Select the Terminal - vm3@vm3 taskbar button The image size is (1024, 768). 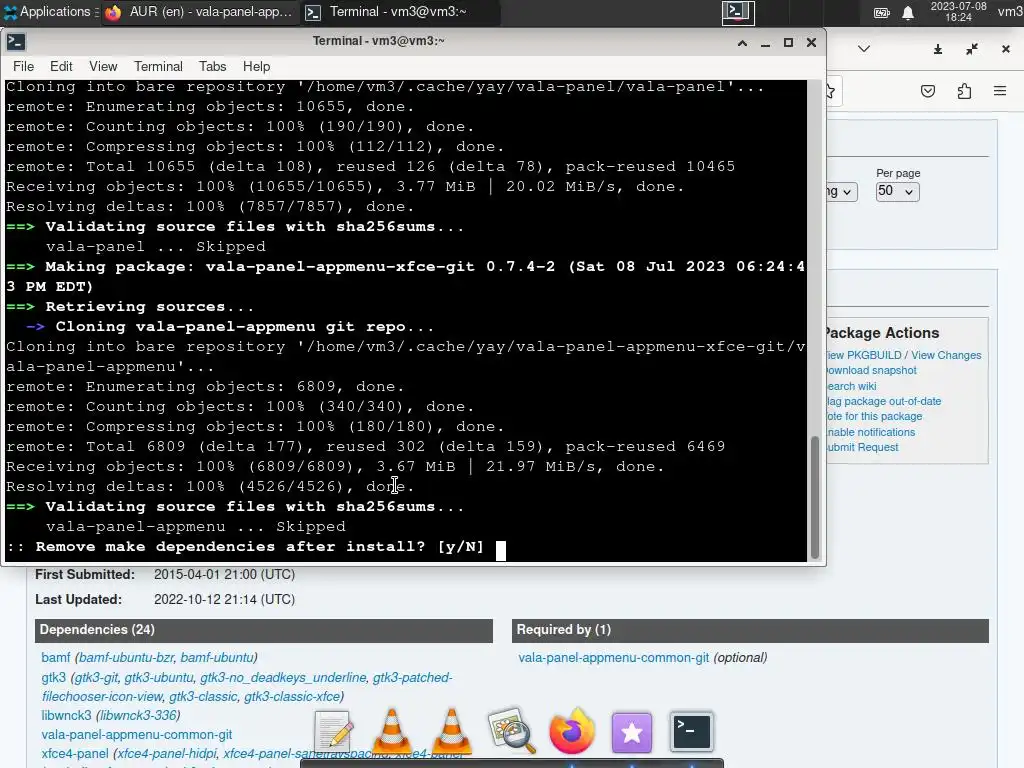coord(400,12)
